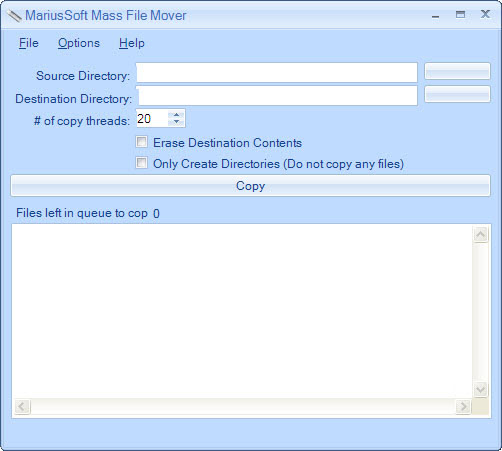Click the log scroll left arrow
Image resolution: width=502 pixels, height=451 pixels.
coord(22,407)
